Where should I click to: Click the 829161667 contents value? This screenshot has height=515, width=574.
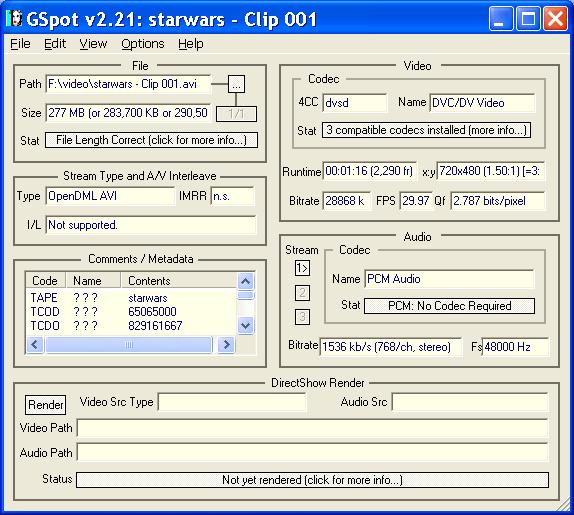click(155, 326)
